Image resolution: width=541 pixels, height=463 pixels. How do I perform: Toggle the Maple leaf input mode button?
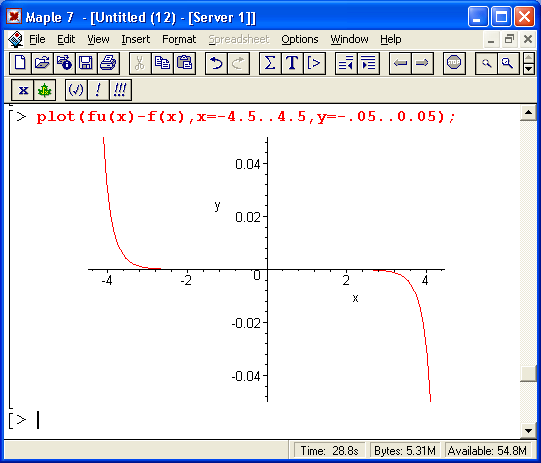pyautogui.click(x=45, y=90)
